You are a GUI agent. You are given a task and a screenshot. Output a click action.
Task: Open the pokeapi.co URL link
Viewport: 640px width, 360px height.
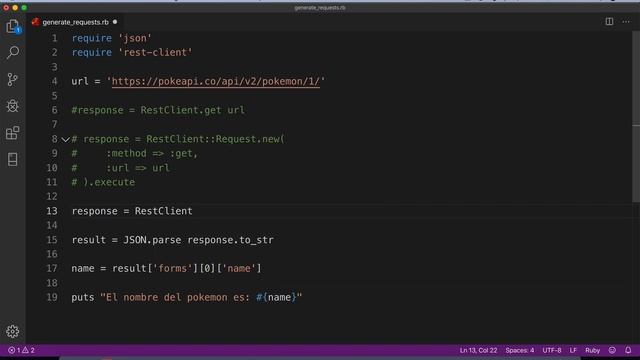tap(216, 81)
